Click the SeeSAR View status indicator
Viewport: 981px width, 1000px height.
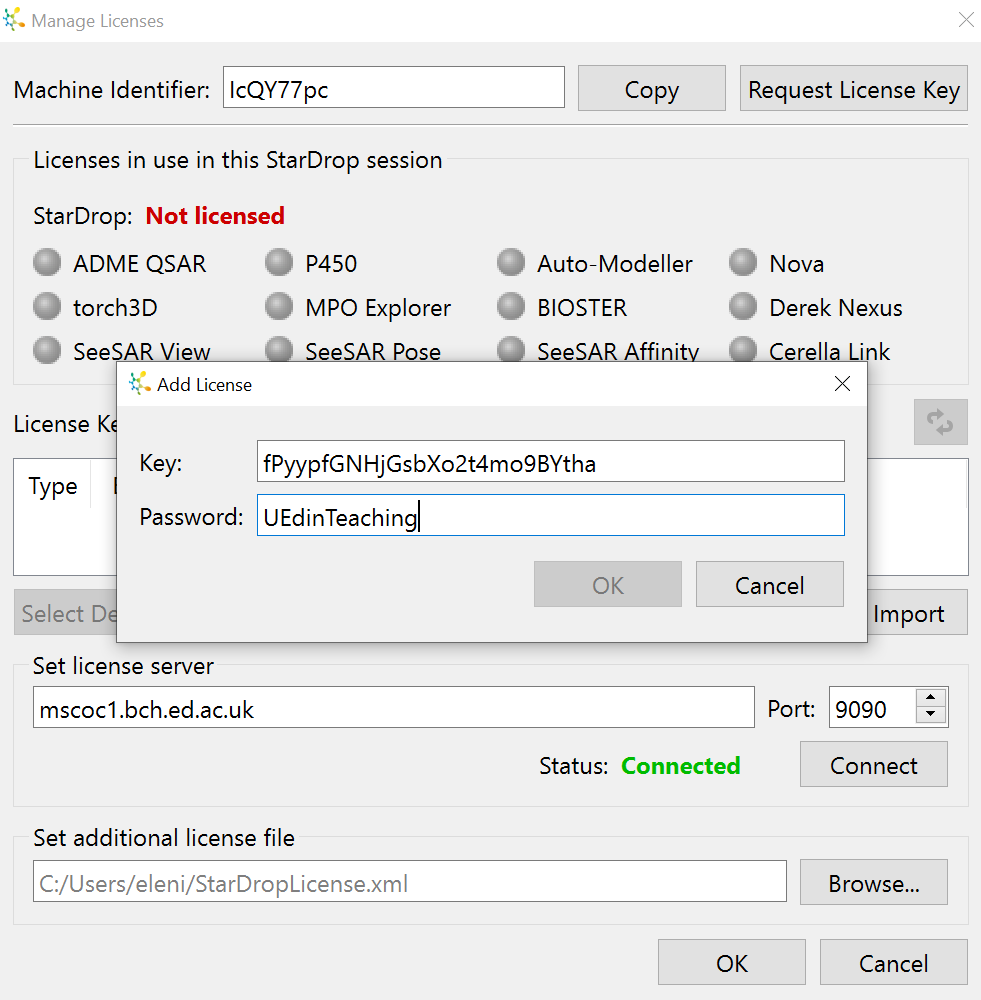47,350
